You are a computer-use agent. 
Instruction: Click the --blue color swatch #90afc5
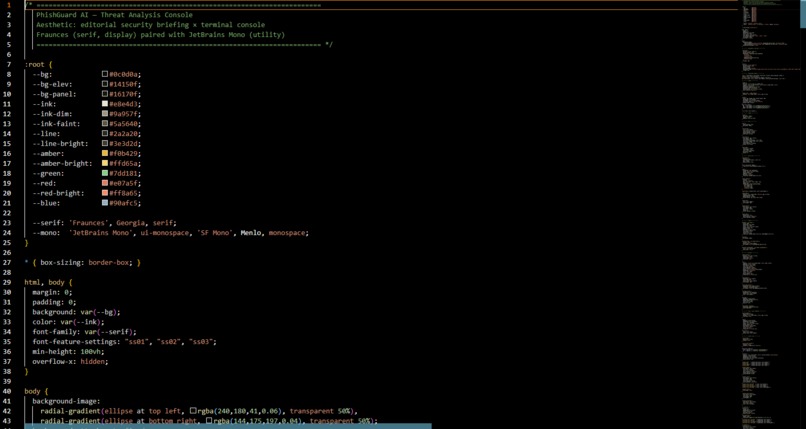pyautogui.click(x=105, y=203)
